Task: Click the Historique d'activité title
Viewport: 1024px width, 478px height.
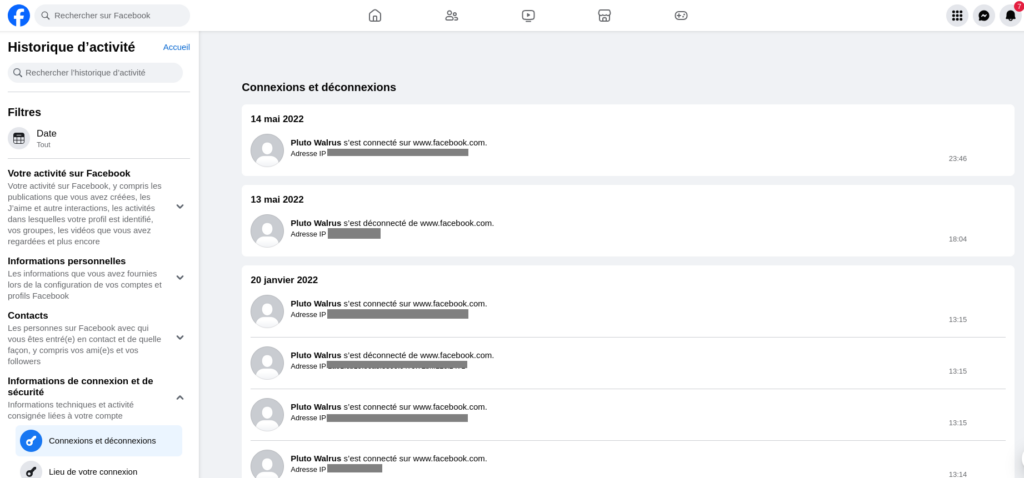Action: pyautogui.click(x=71, y=47)
